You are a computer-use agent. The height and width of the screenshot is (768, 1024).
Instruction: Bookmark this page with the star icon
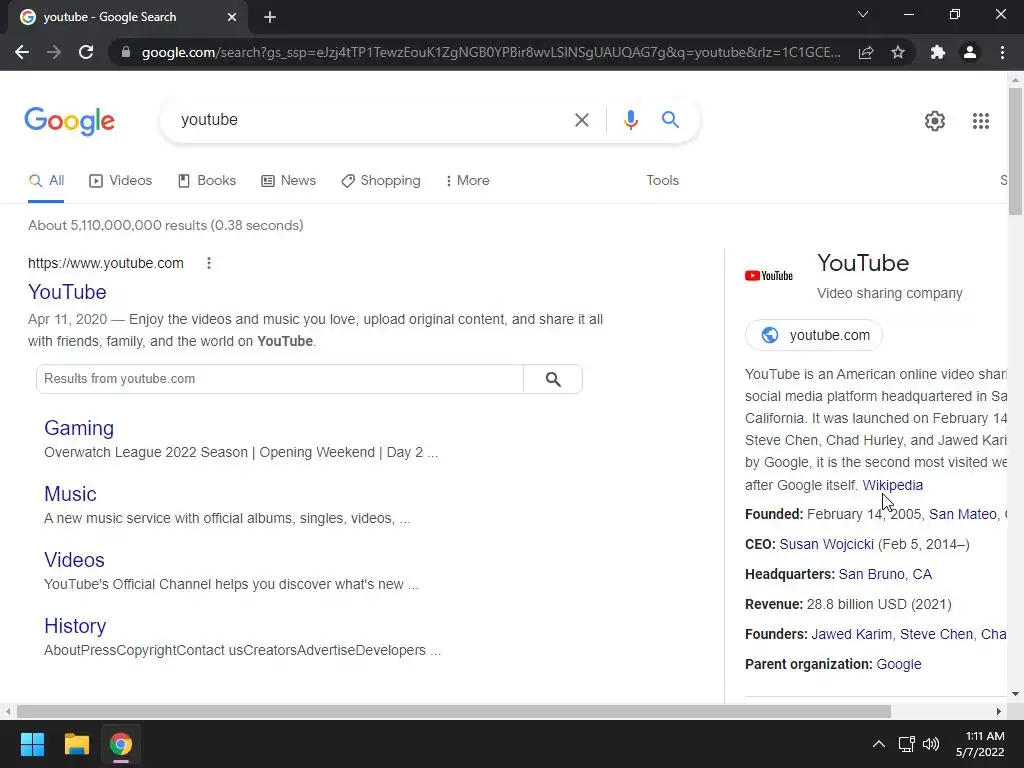[898, 52]
